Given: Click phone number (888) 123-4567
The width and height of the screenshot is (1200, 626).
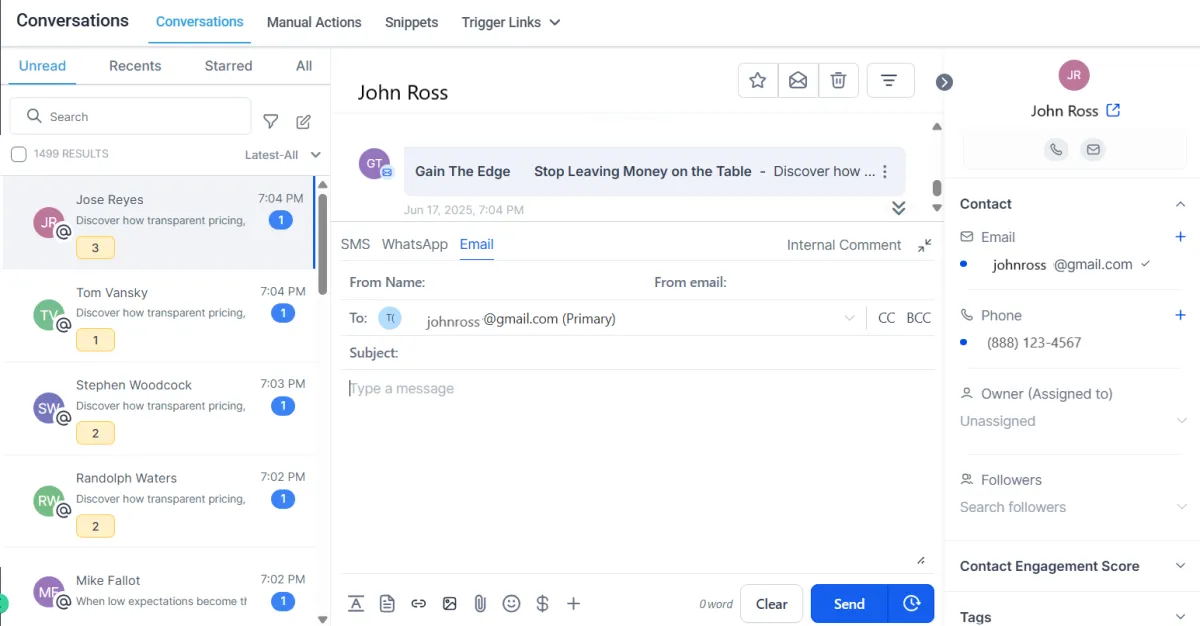Looking at the screenshot, I should coord(1034,342).
